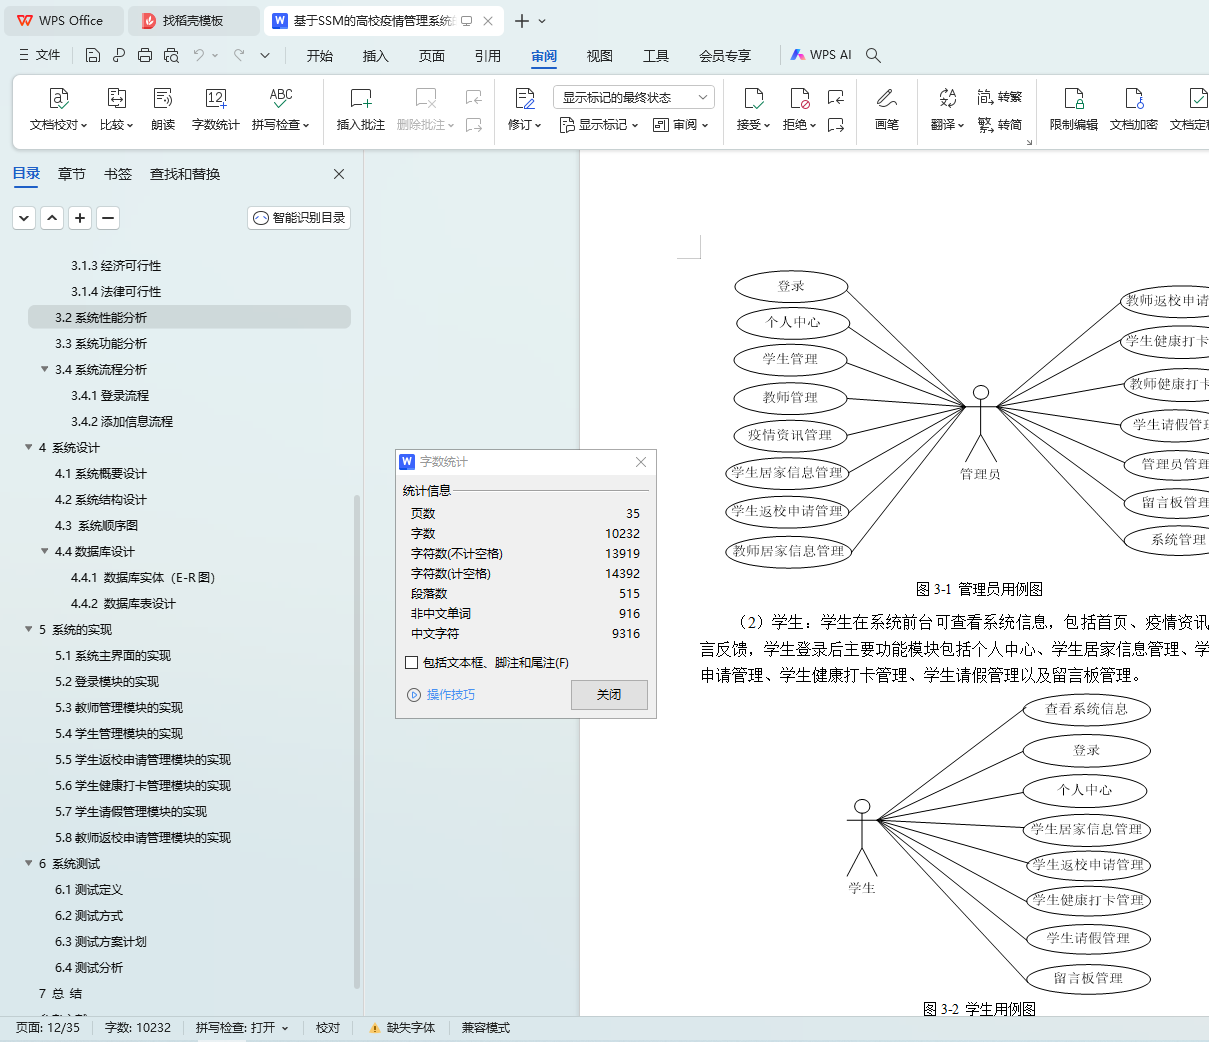Click the 智能识别目录 button

tap(299, 217)
